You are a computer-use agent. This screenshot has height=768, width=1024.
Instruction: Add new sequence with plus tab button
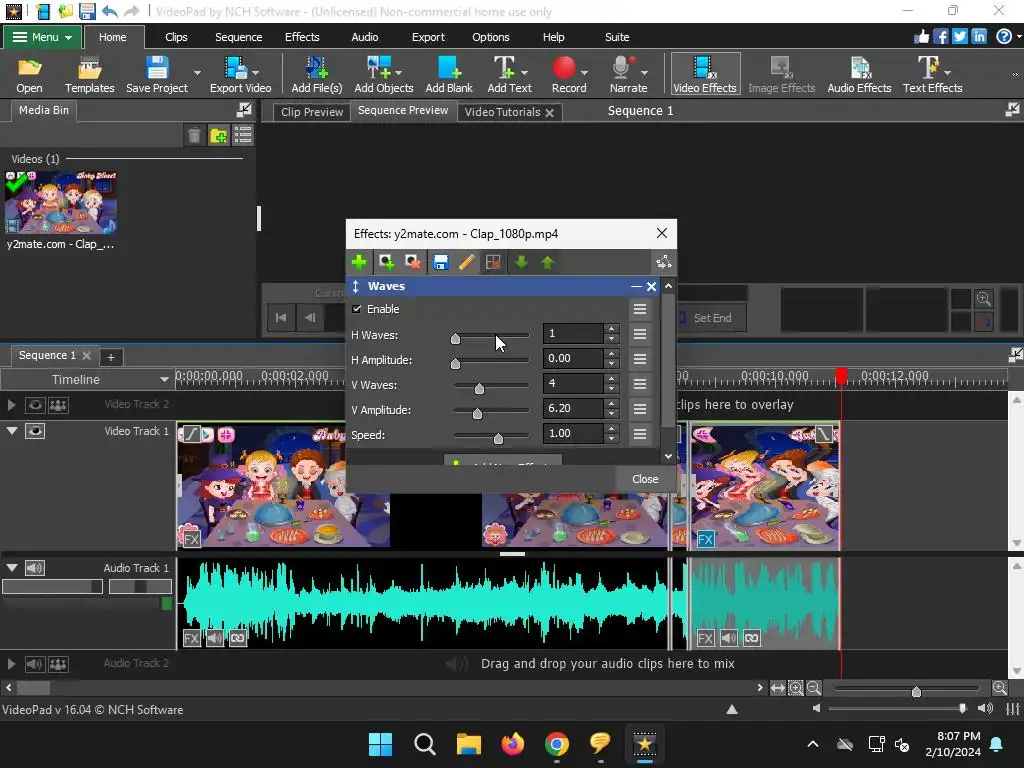[111, 357]
